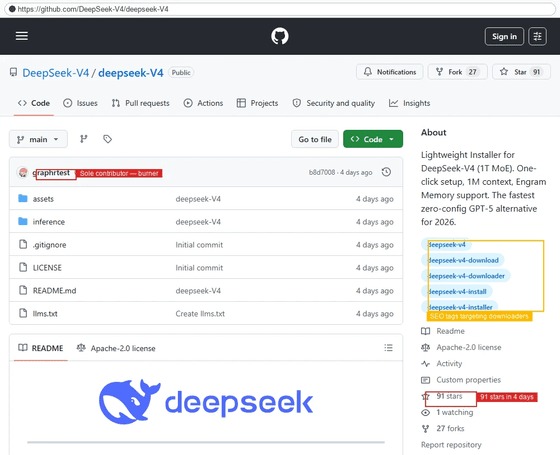Open commit b8d7008

(x=322, y=172)
